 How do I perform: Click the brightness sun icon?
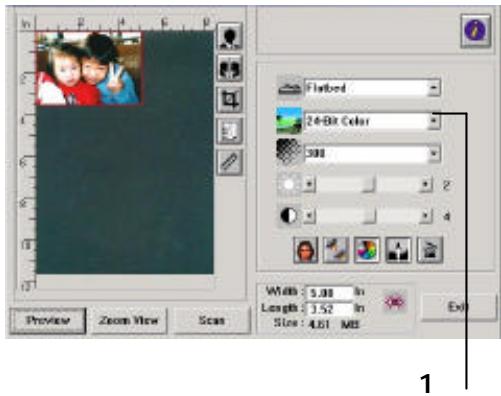(289, 184)
